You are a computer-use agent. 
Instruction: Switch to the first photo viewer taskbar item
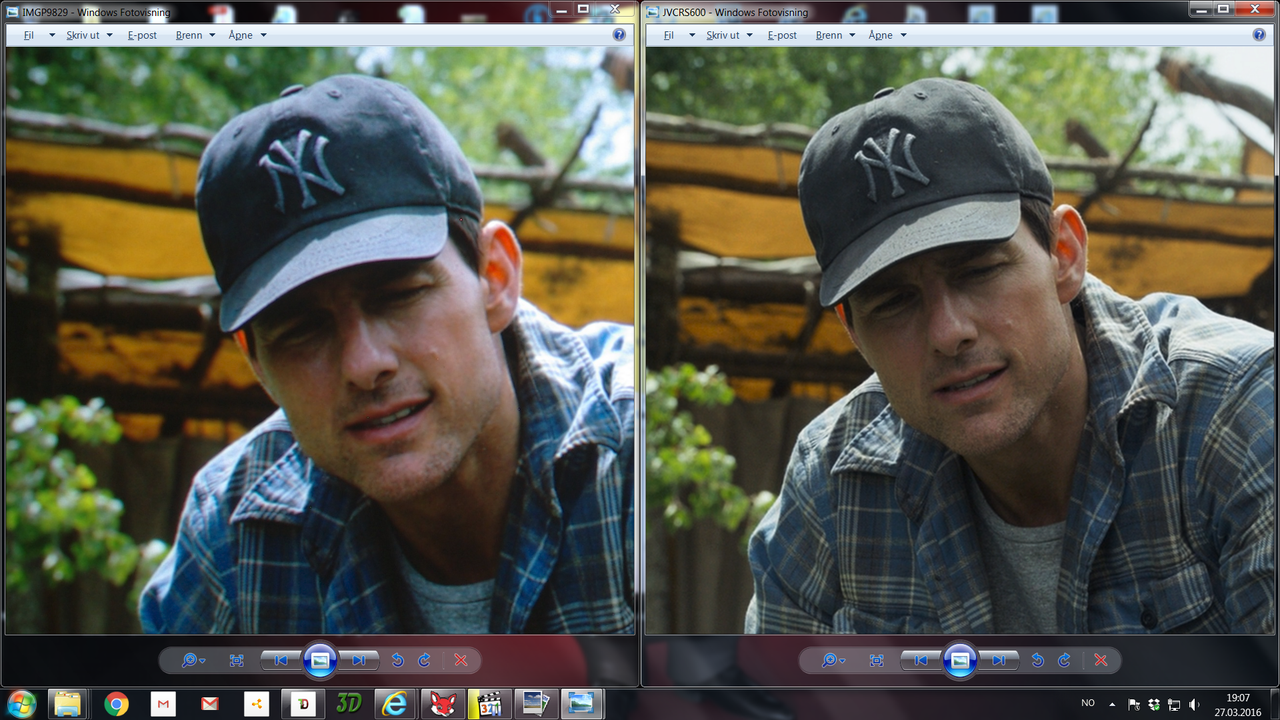tap(536, 704)
